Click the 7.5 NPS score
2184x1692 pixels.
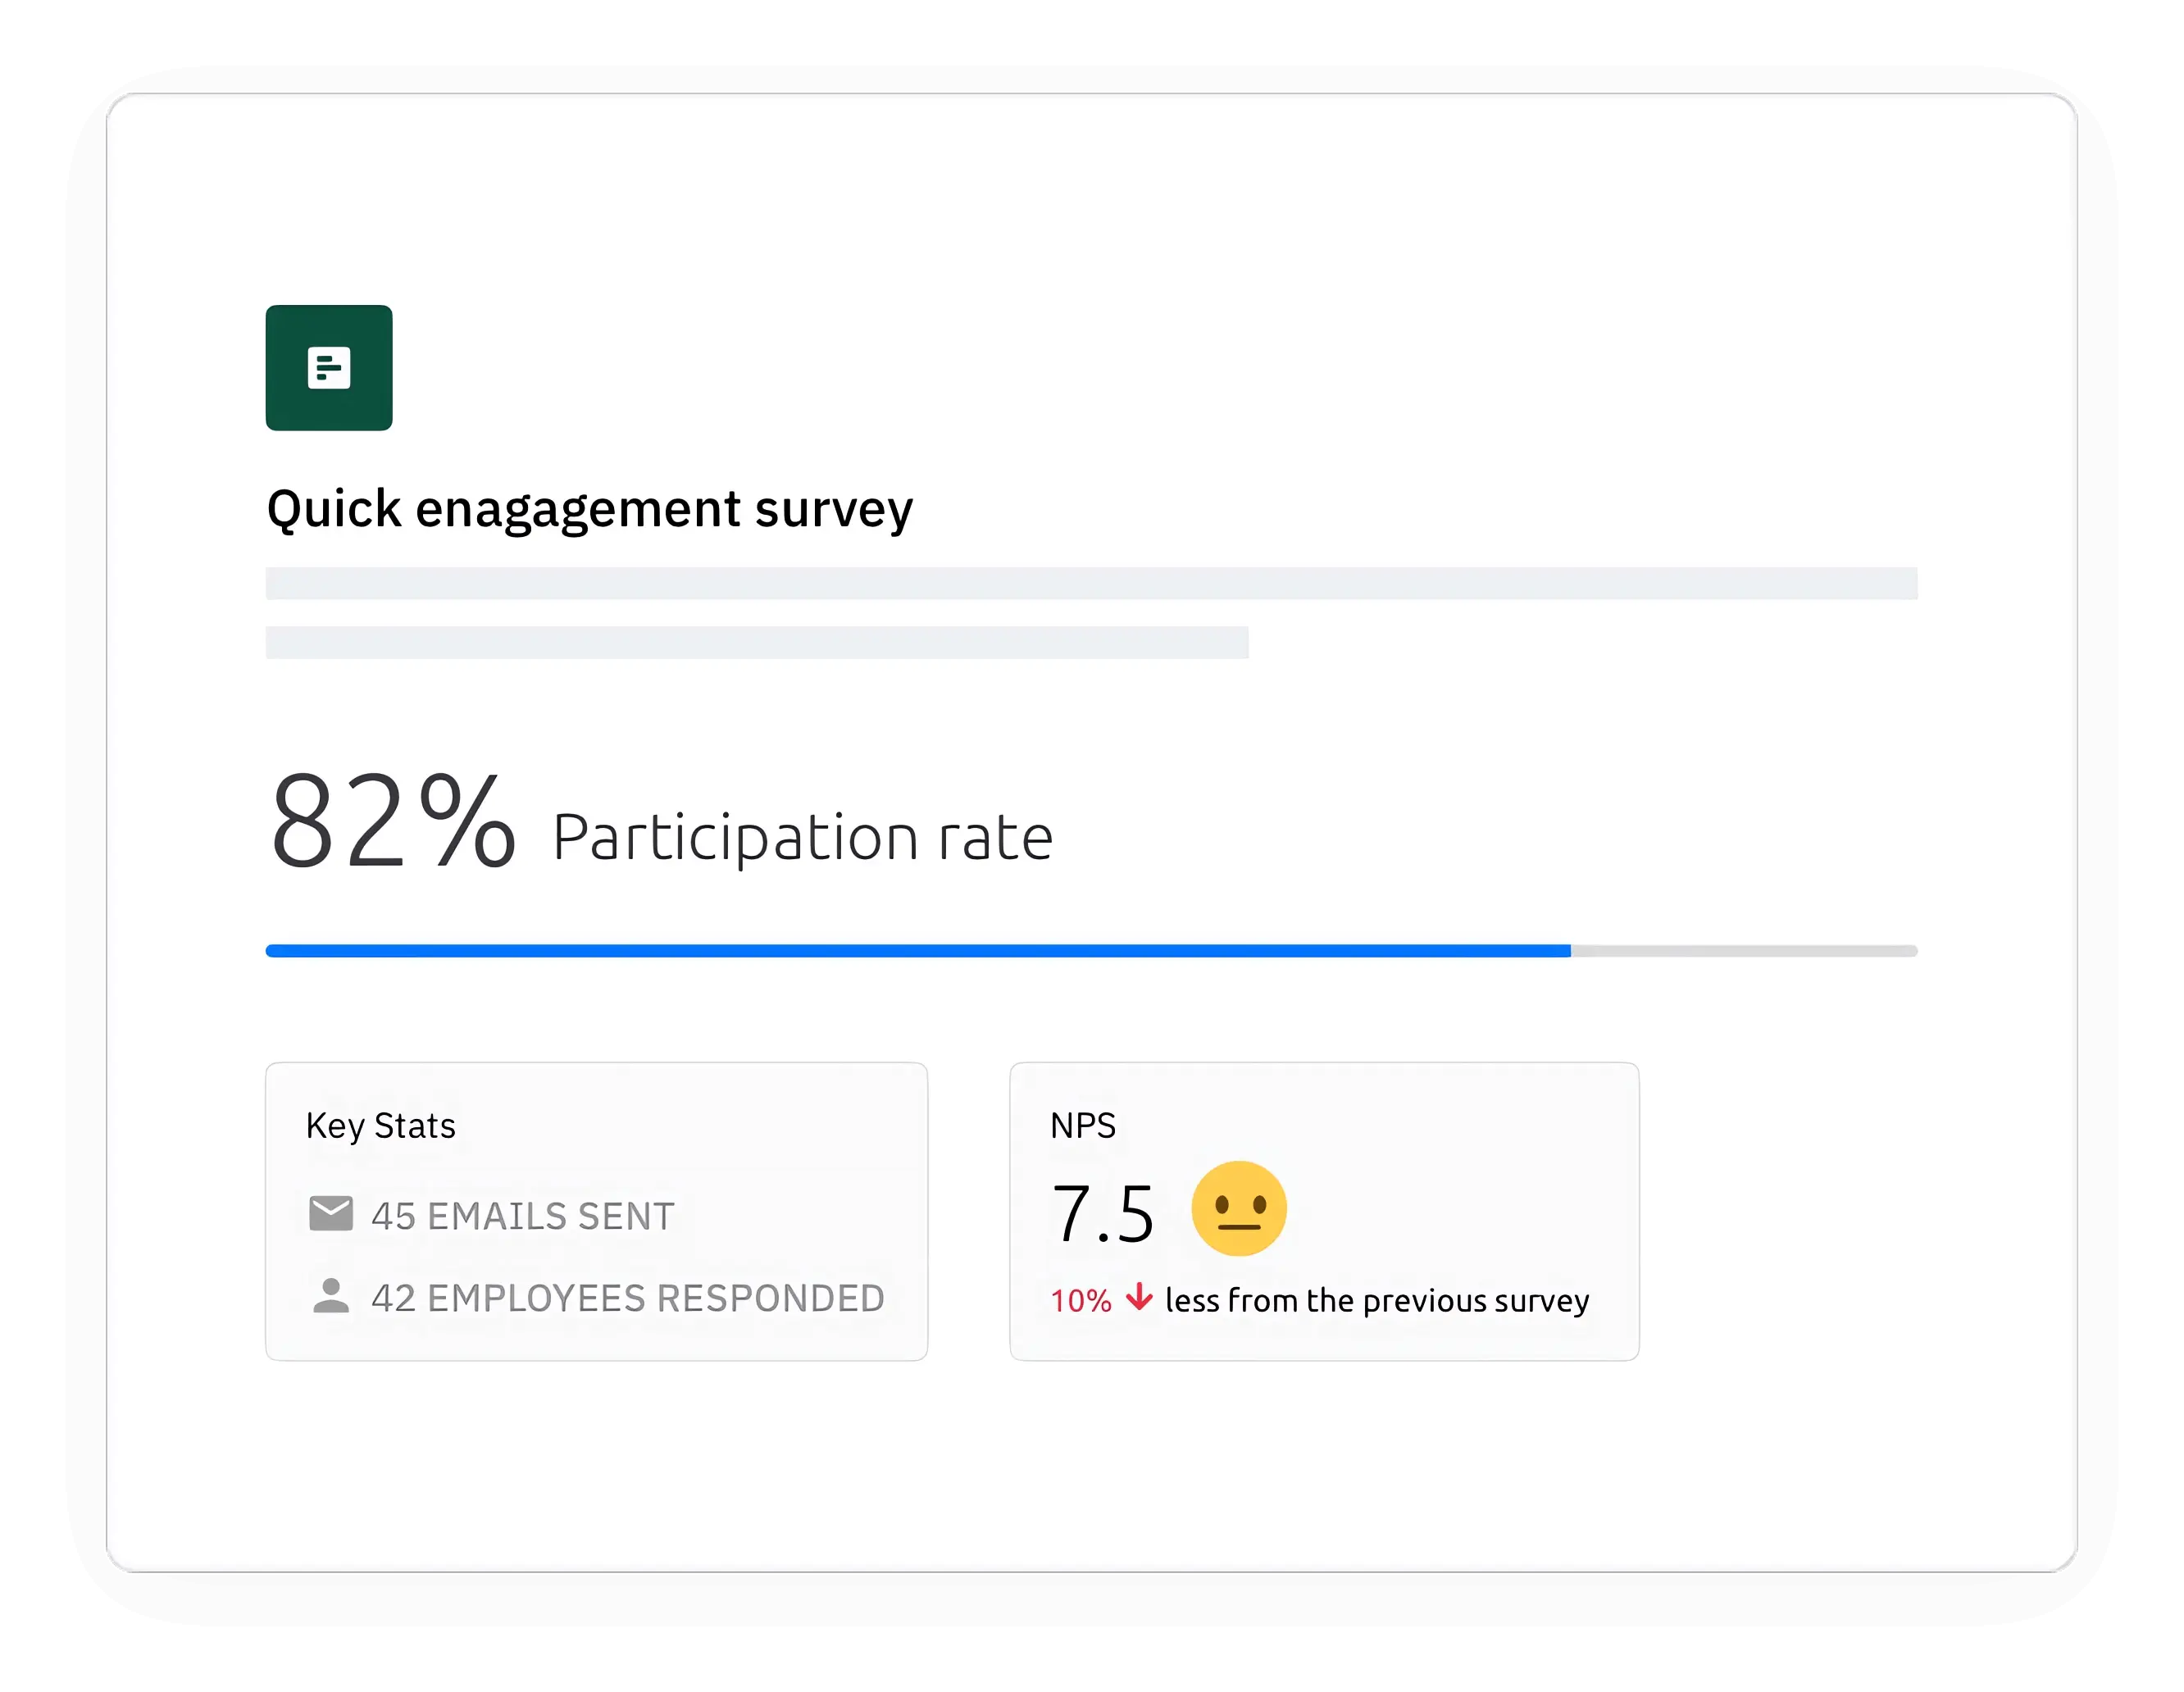(x=1102, y=1214)
